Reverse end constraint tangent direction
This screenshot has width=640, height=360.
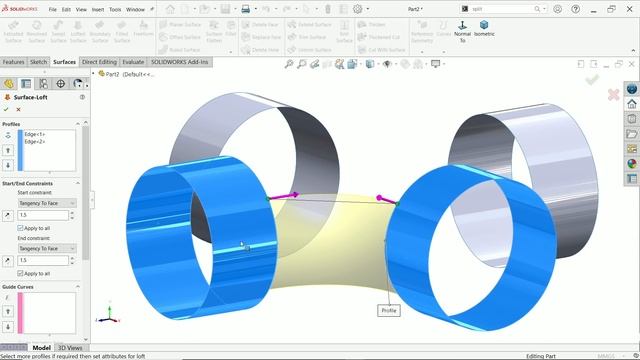tap(8, 260)
